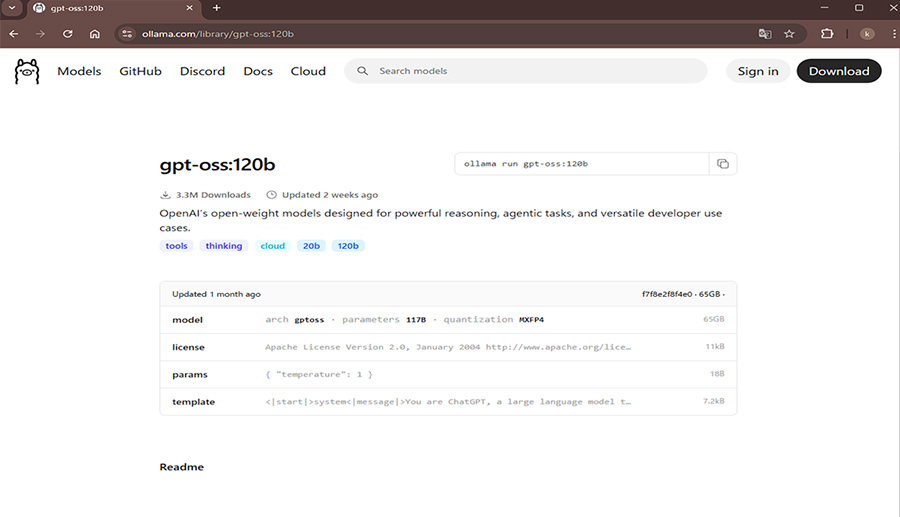
Task: Go to the browser home page icon
Action: [95, 33]
